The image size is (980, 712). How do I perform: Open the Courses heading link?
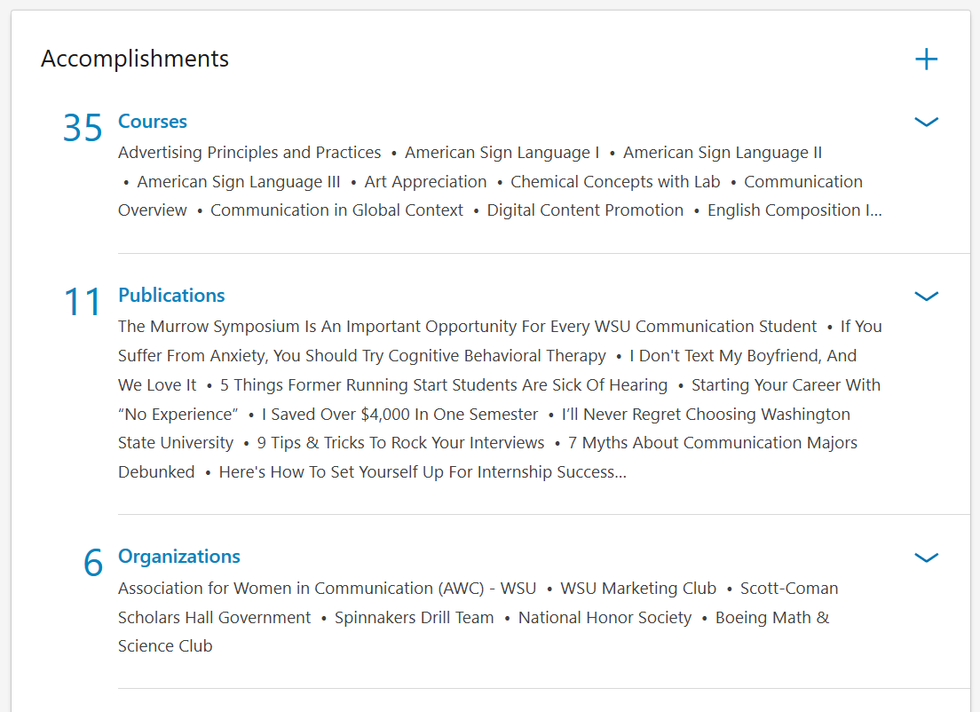tap(152, 121)
